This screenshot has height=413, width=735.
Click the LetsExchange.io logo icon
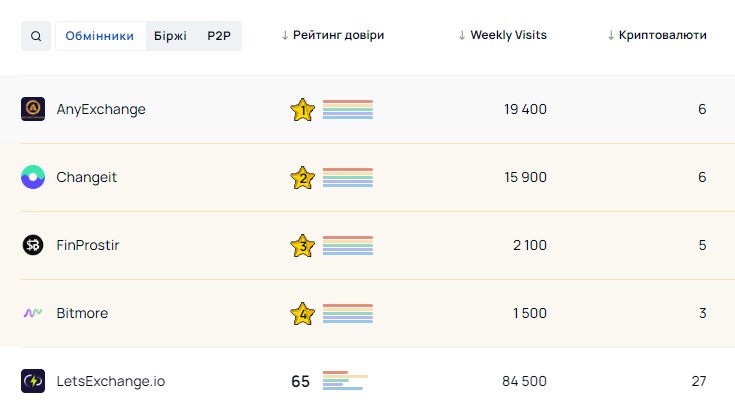coord(33,381)
